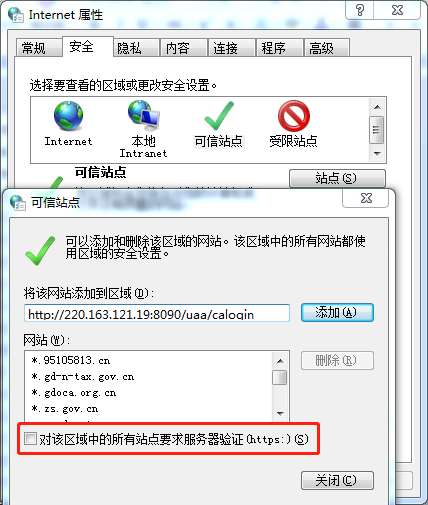The width and height of the screenshot is (428, 505).
Task: Open the 隐私 tab
Action: coord(129,48)
